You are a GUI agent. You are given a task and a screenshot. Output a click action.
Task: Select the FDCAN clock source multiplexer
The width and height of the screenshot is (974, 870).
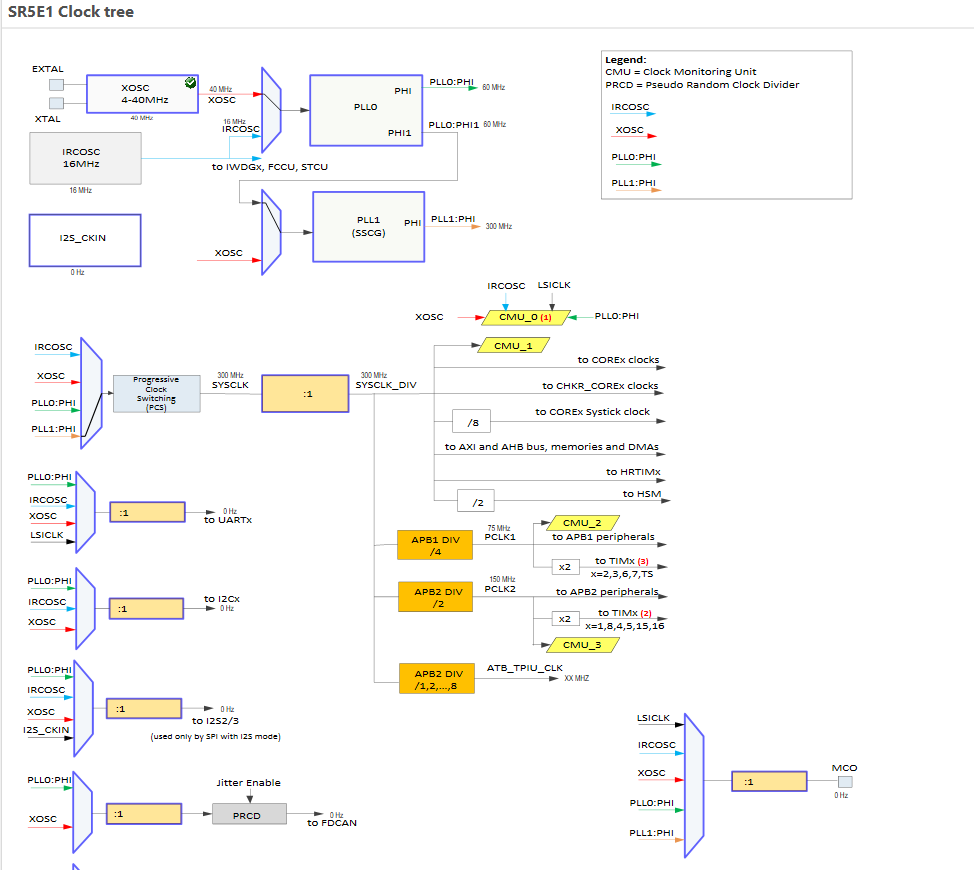click(83, 813)
